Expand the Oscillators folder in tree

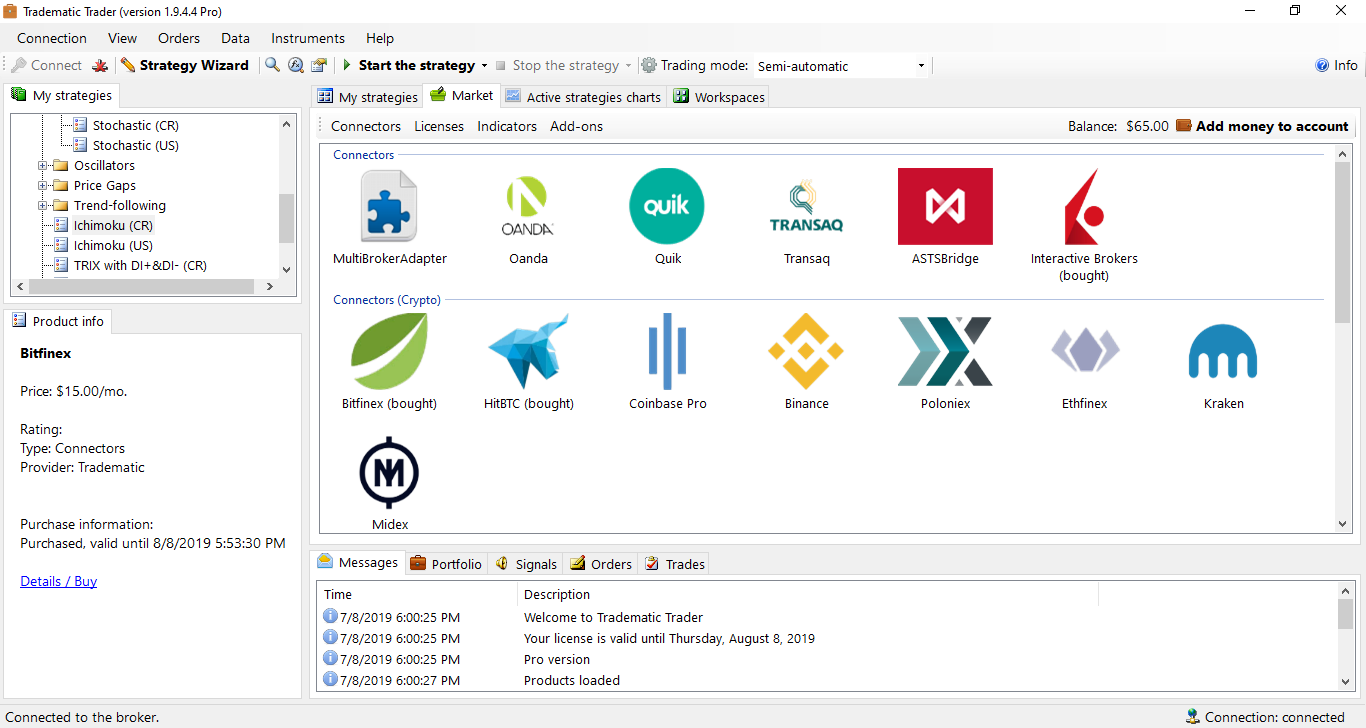coord(43,166)
